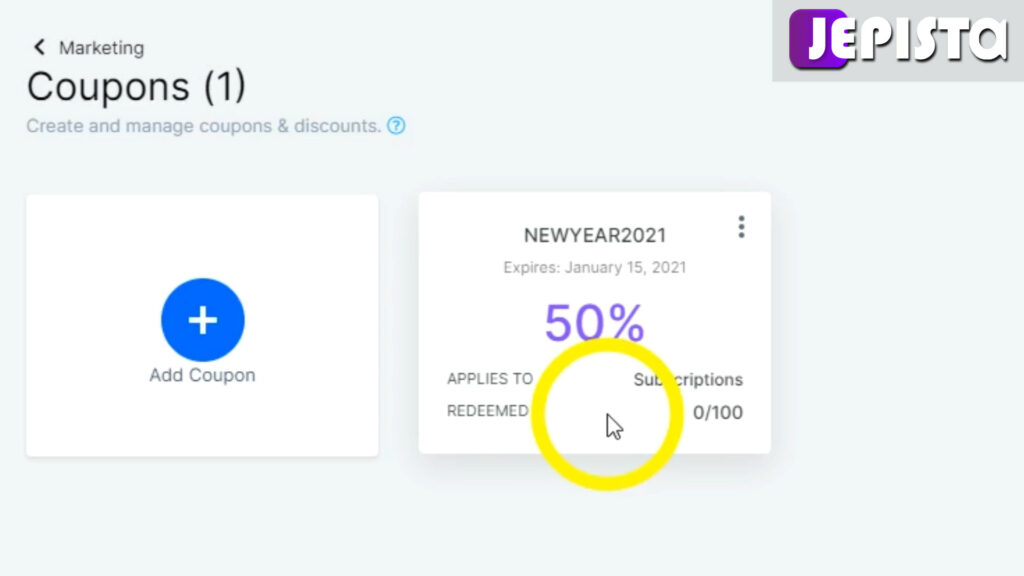Click the Subscriptions value on the coupon
Viewport: 1024px width, 576px height.
click(x=688, y=379)
